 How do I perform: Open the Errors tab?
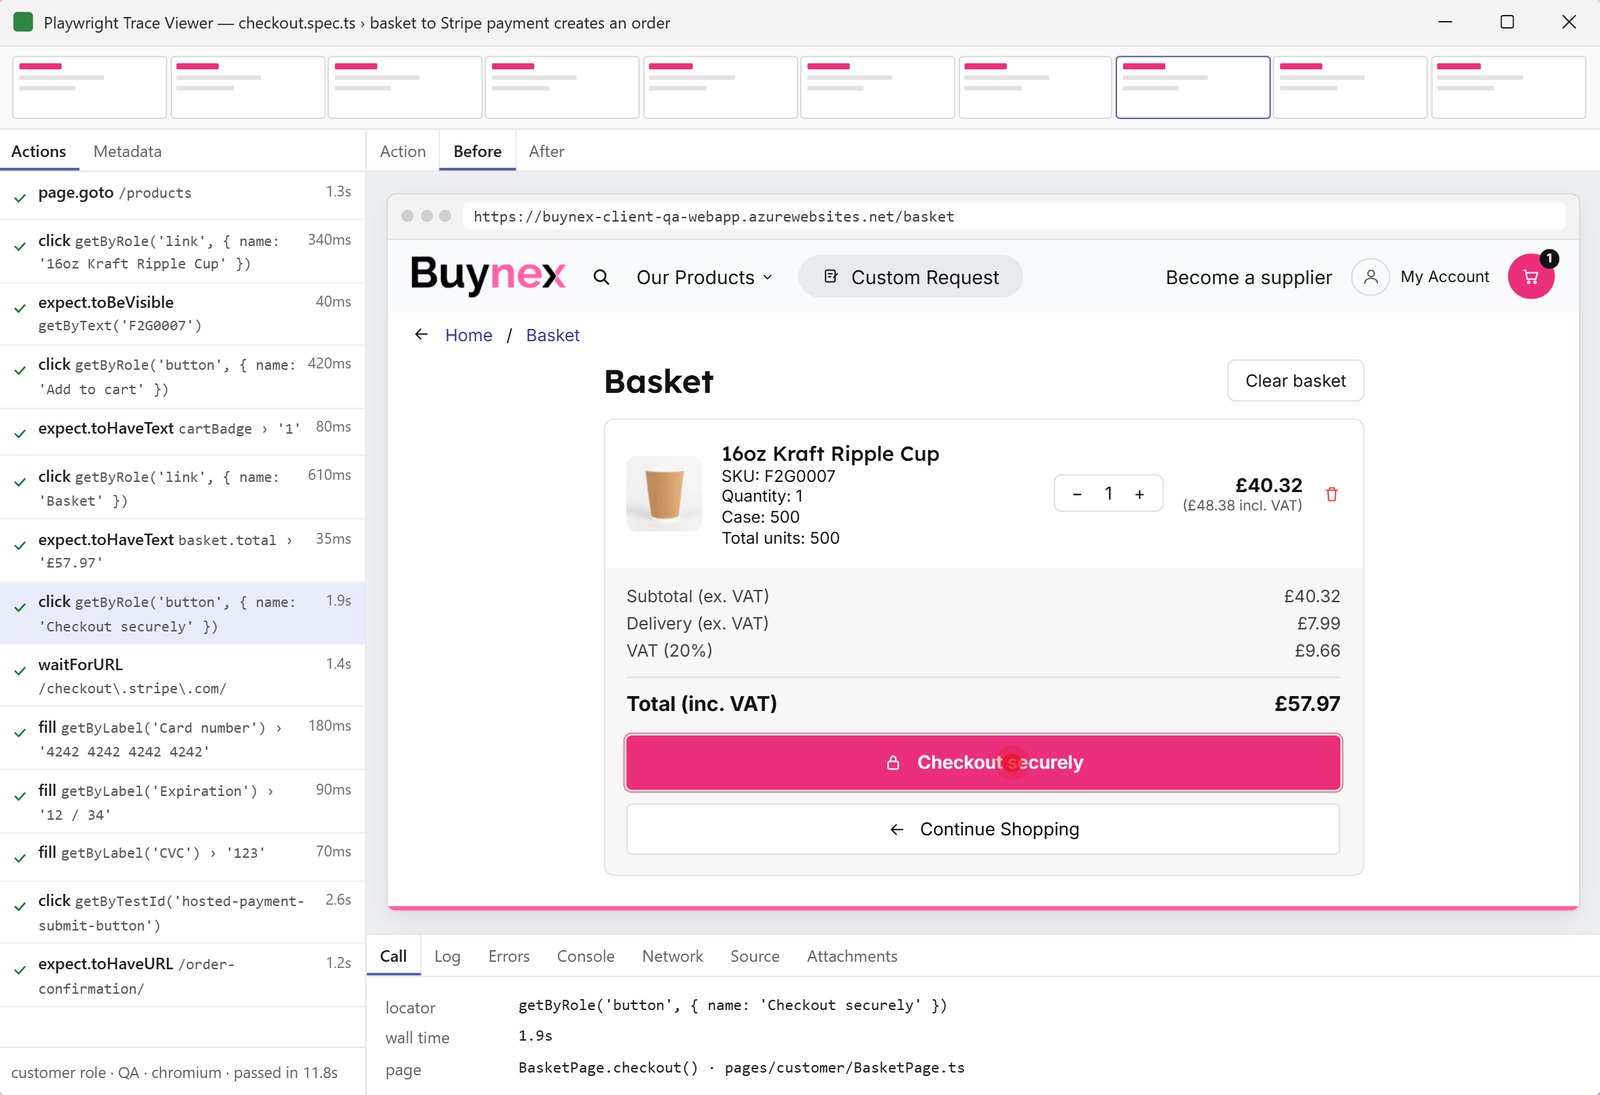[x=509, y=956]
